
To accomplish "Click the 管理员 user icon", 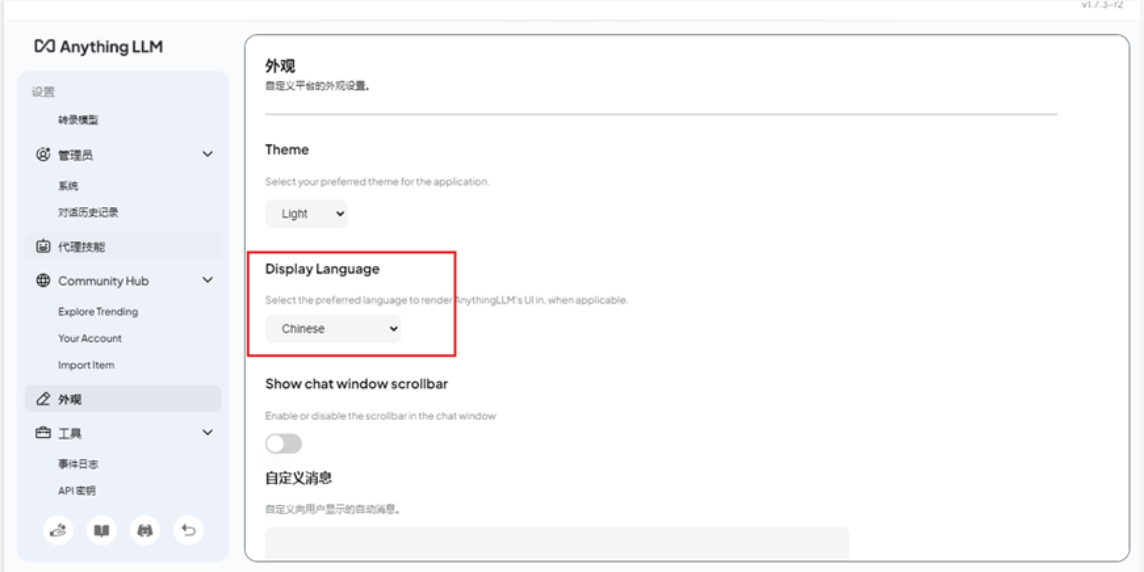I will point(42,155).
